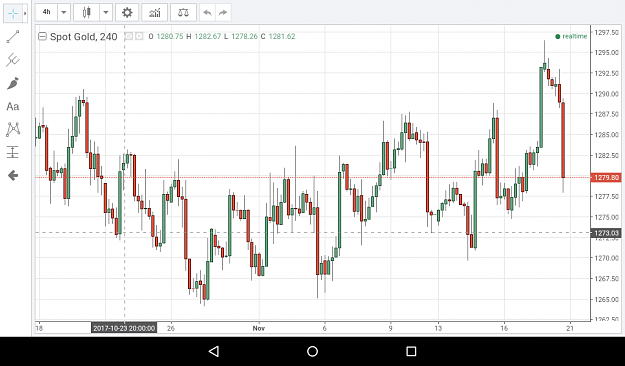The image size is (625, 366).
Task: Click the 1273.03 crosshair price label
Action: (606, 233)
